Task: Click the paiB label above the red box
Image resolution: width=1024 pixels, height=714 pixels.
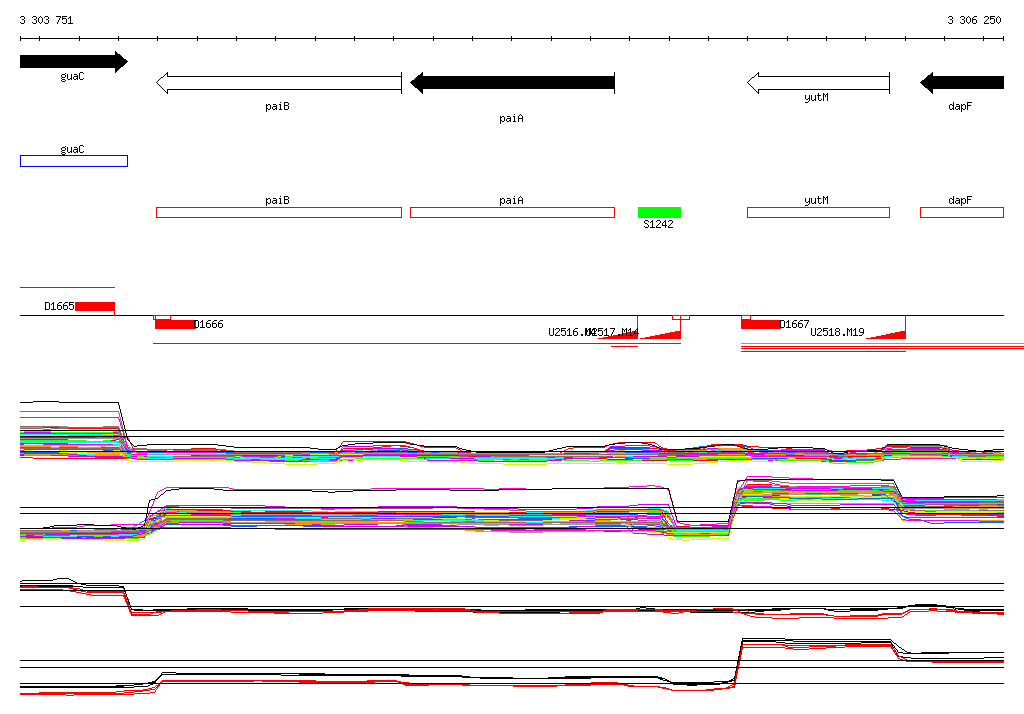Action: (278, 201)
